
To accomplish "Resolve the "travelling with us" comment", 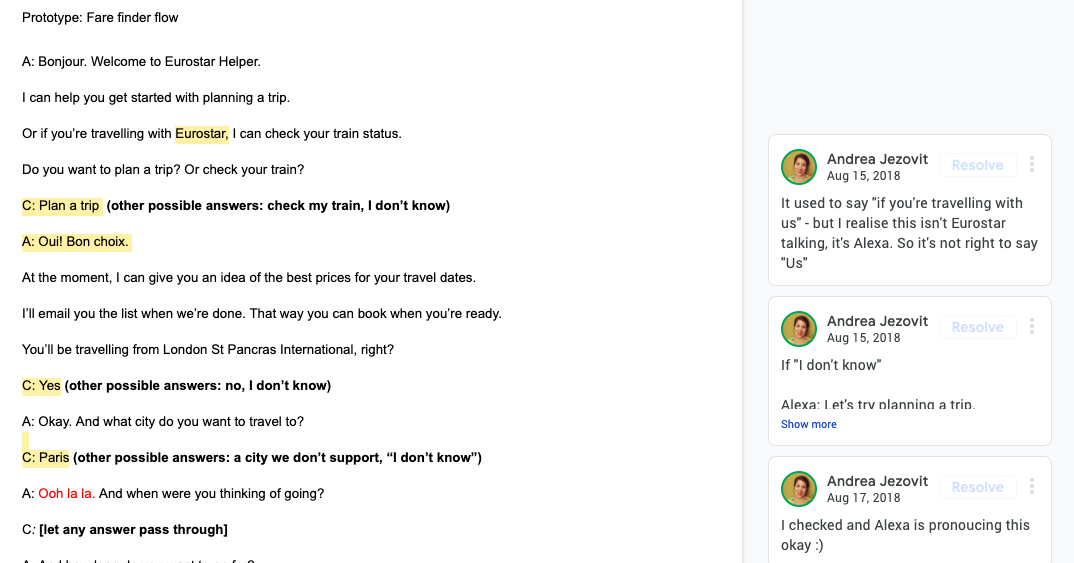I will [977, 165].
